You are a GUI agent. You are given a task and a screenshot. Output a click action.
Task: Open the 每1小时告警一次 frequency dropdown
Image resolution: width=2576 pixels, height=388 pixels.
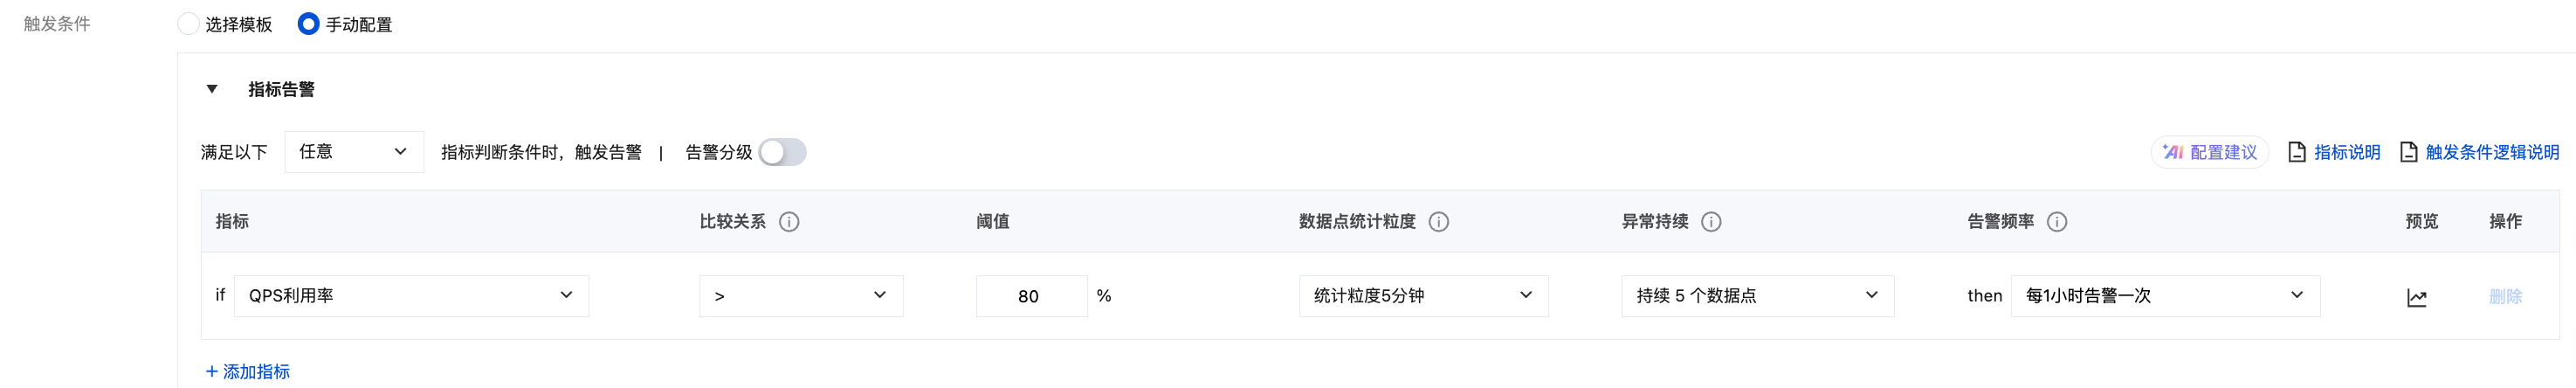click(2164, 296)
